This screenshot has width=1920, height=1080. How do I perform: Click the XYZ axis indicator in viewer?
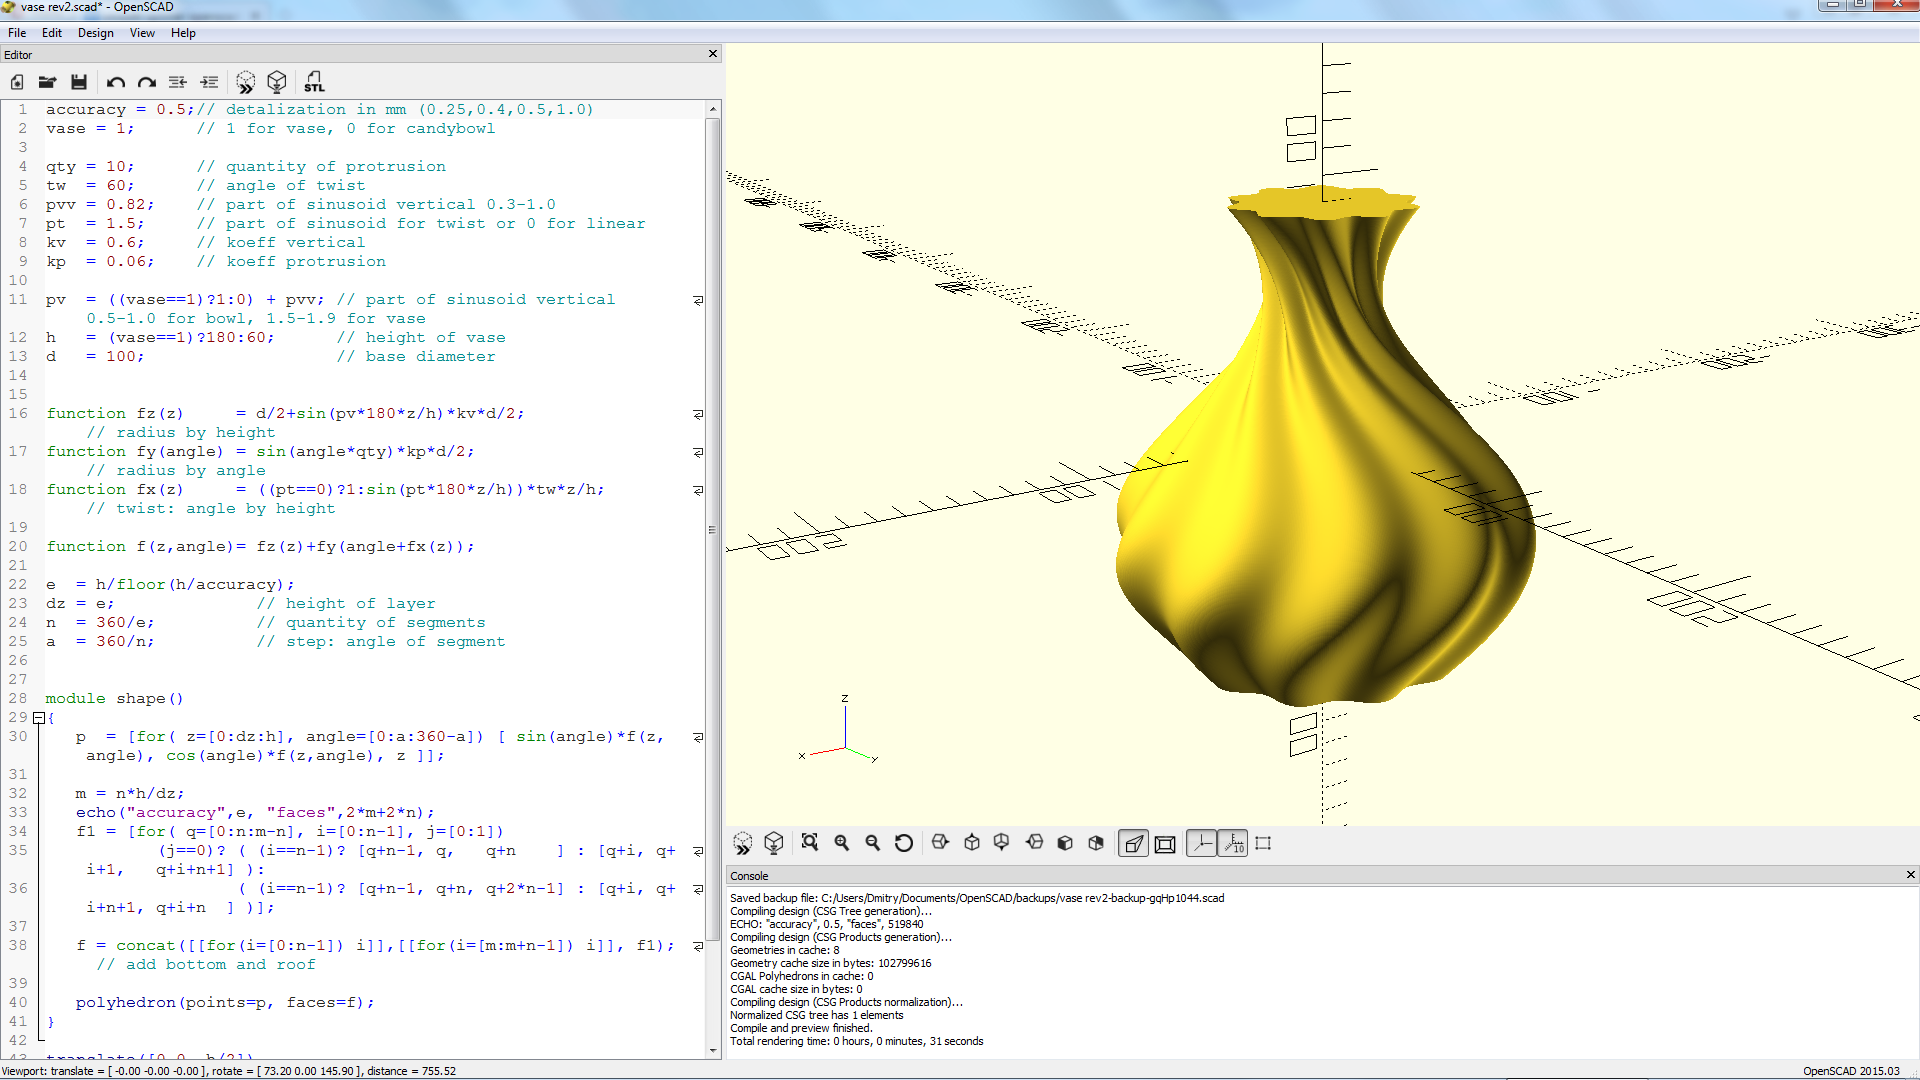pos(840,730)
